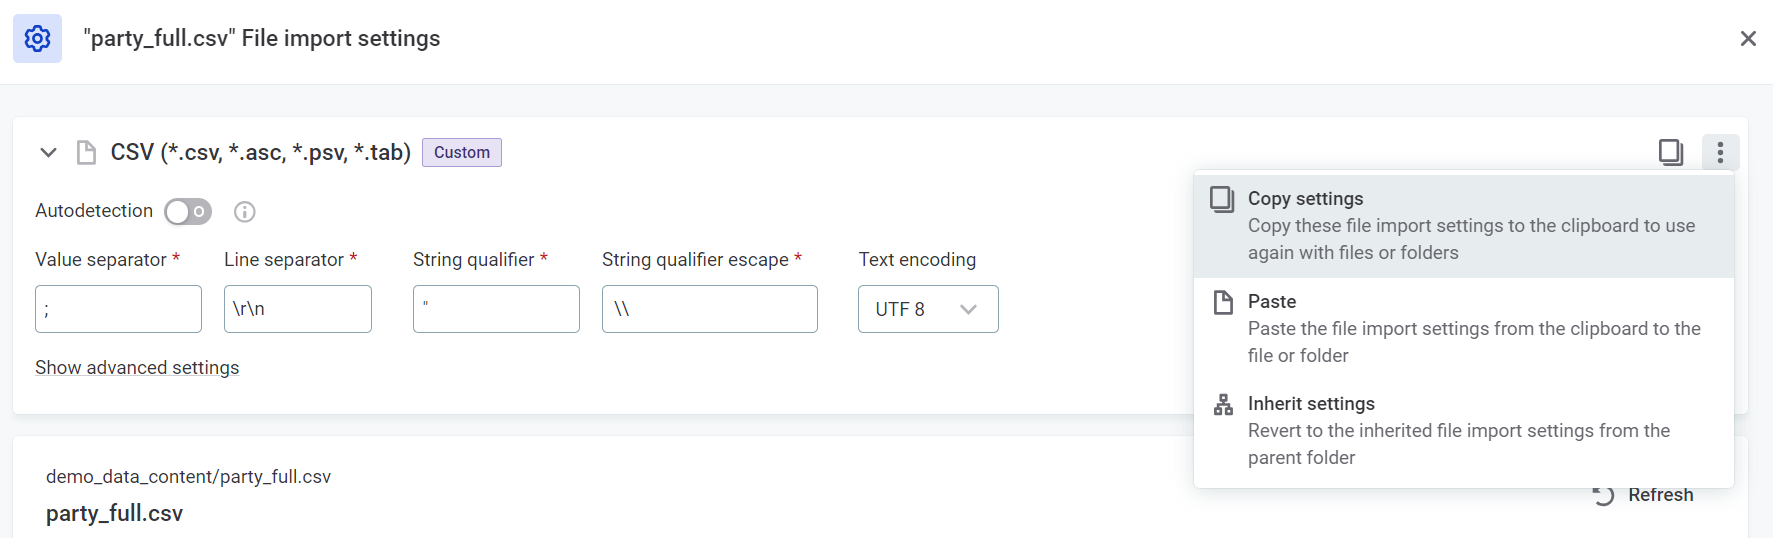Image resolution: width=1773 pixels, height=538 pixels.
Task: Click the CSV file type icon
Action: click(87, 152)
